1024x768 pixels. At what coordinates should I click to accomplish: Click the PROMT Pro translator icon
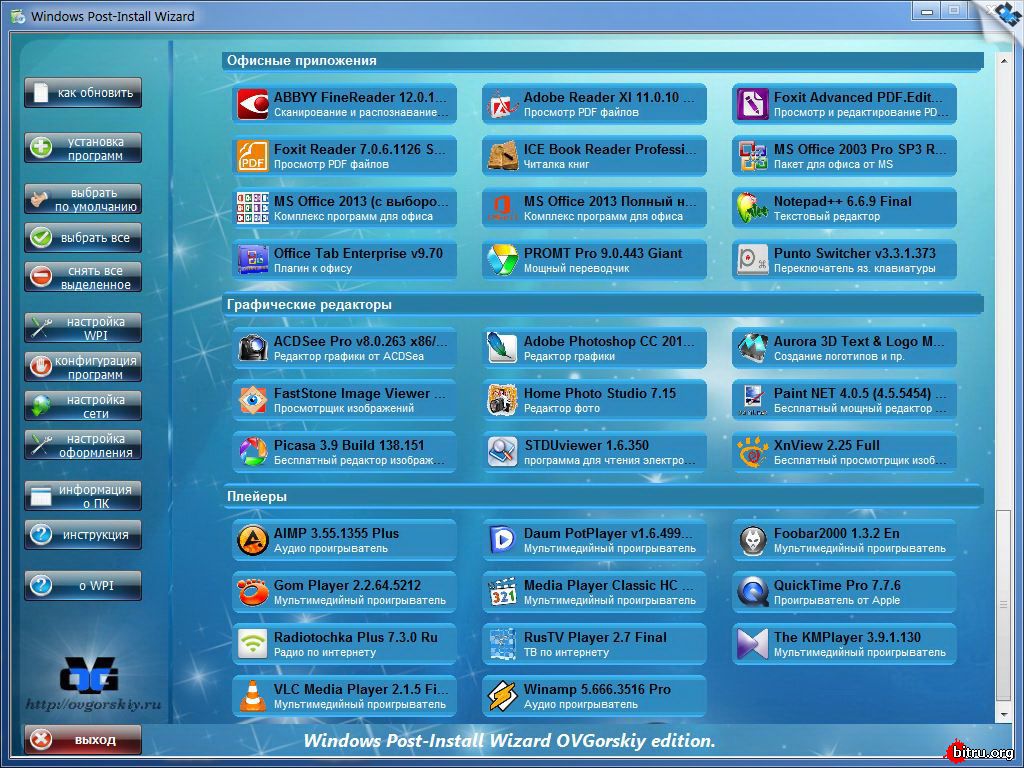[502, 260]
